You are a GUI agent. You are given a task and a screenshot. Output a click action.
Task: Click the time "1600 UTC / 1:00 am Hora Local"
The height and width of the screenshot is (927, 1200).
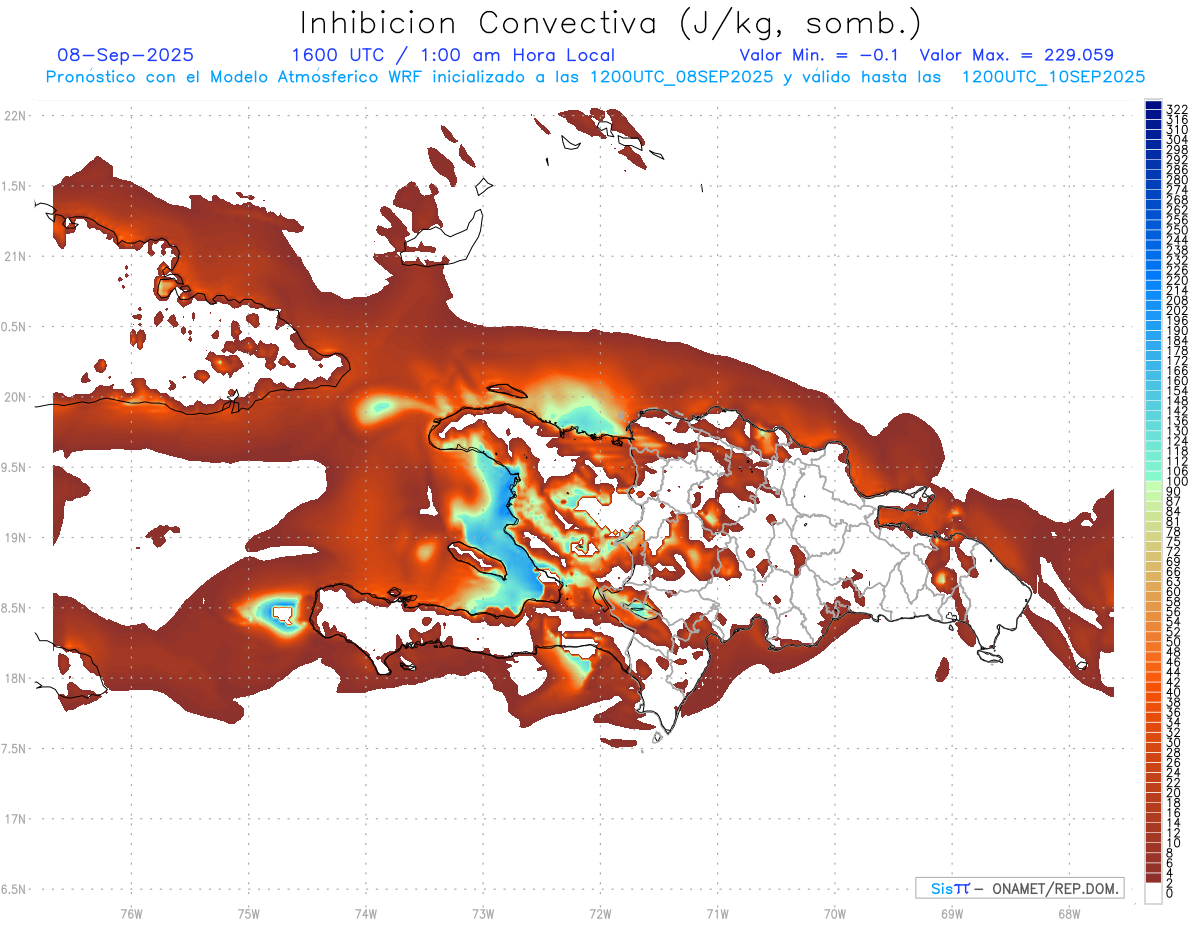coord(453,56)
